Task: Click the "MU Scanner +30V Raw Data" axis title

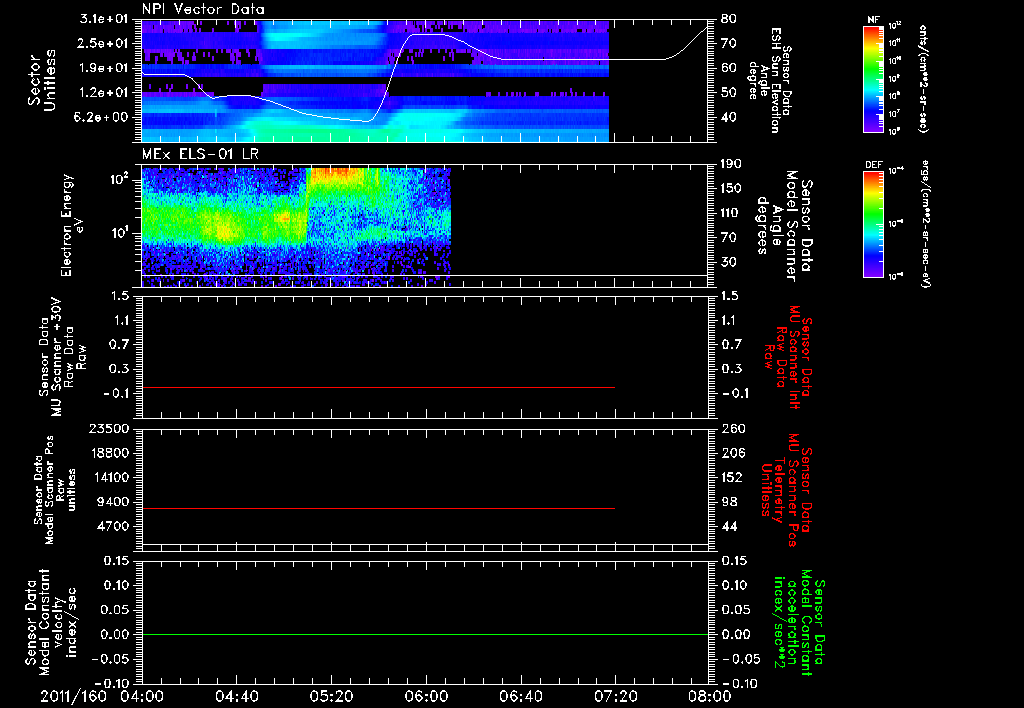Action: 61,357
